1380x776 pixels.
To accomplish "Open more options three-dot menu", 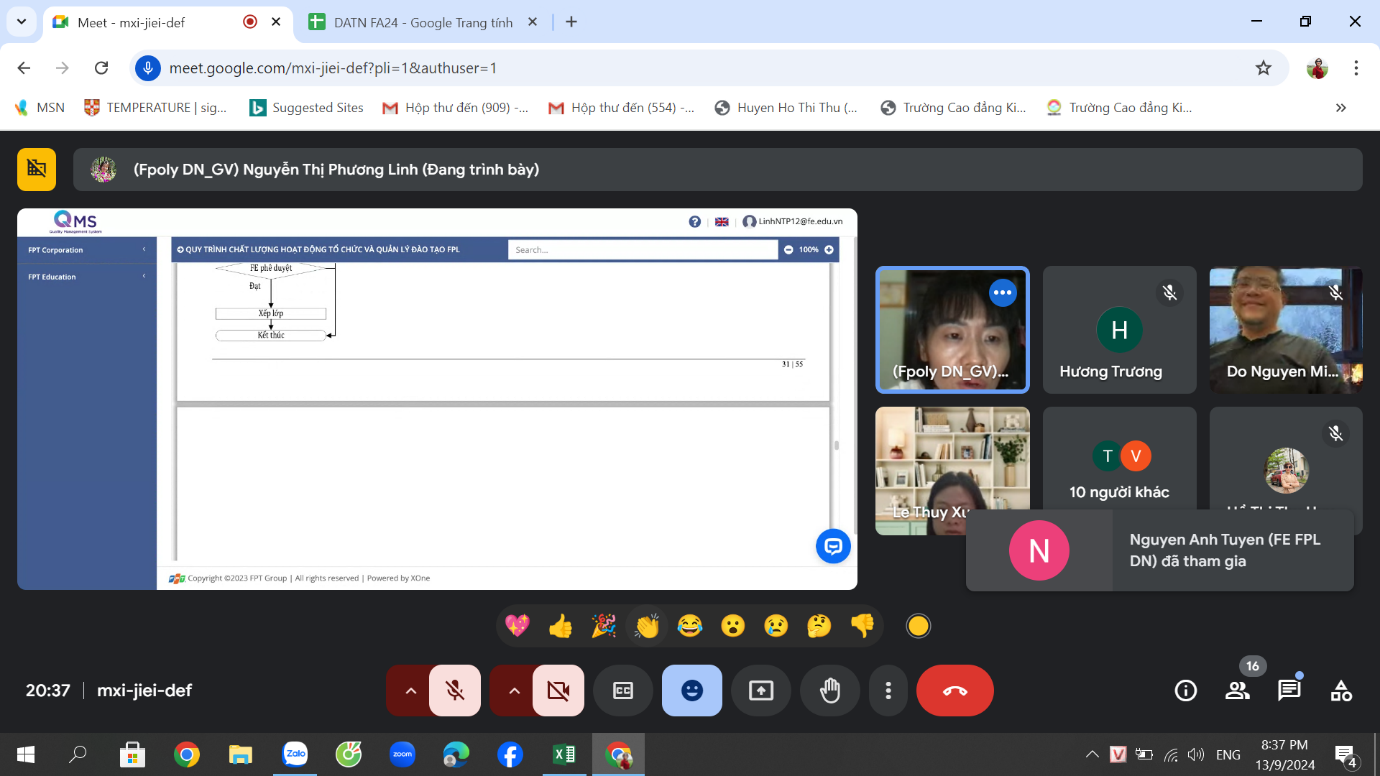I will [888, 691].
